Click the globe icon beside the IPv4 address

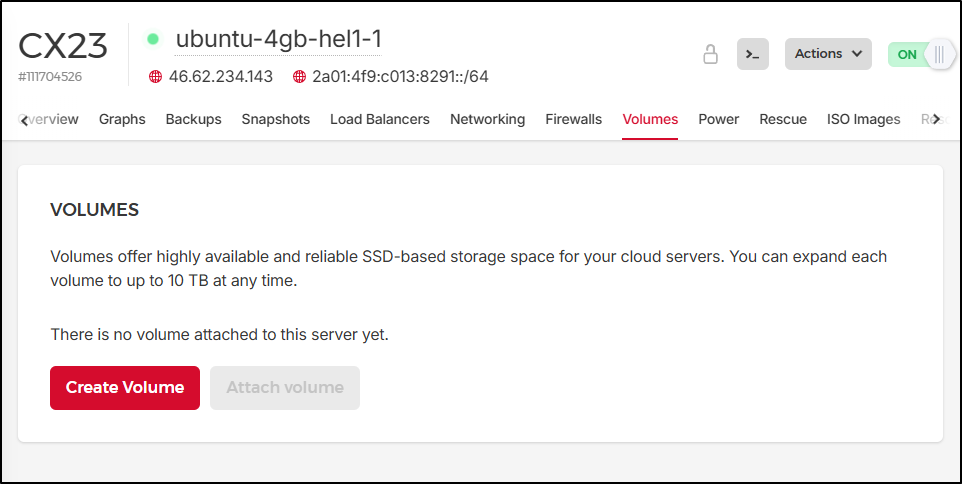pos(155,77)
